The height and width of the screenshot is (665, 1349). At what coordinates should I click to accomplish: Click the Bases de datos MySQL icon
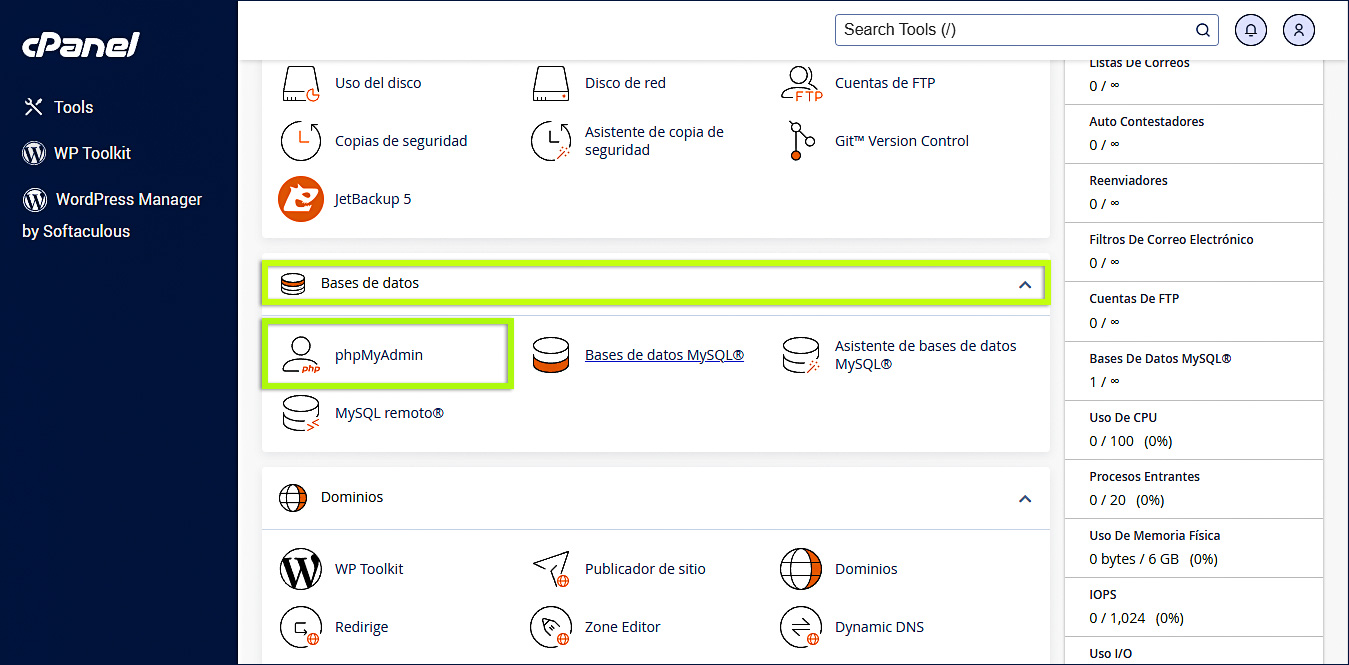click(x=551, y=355)
